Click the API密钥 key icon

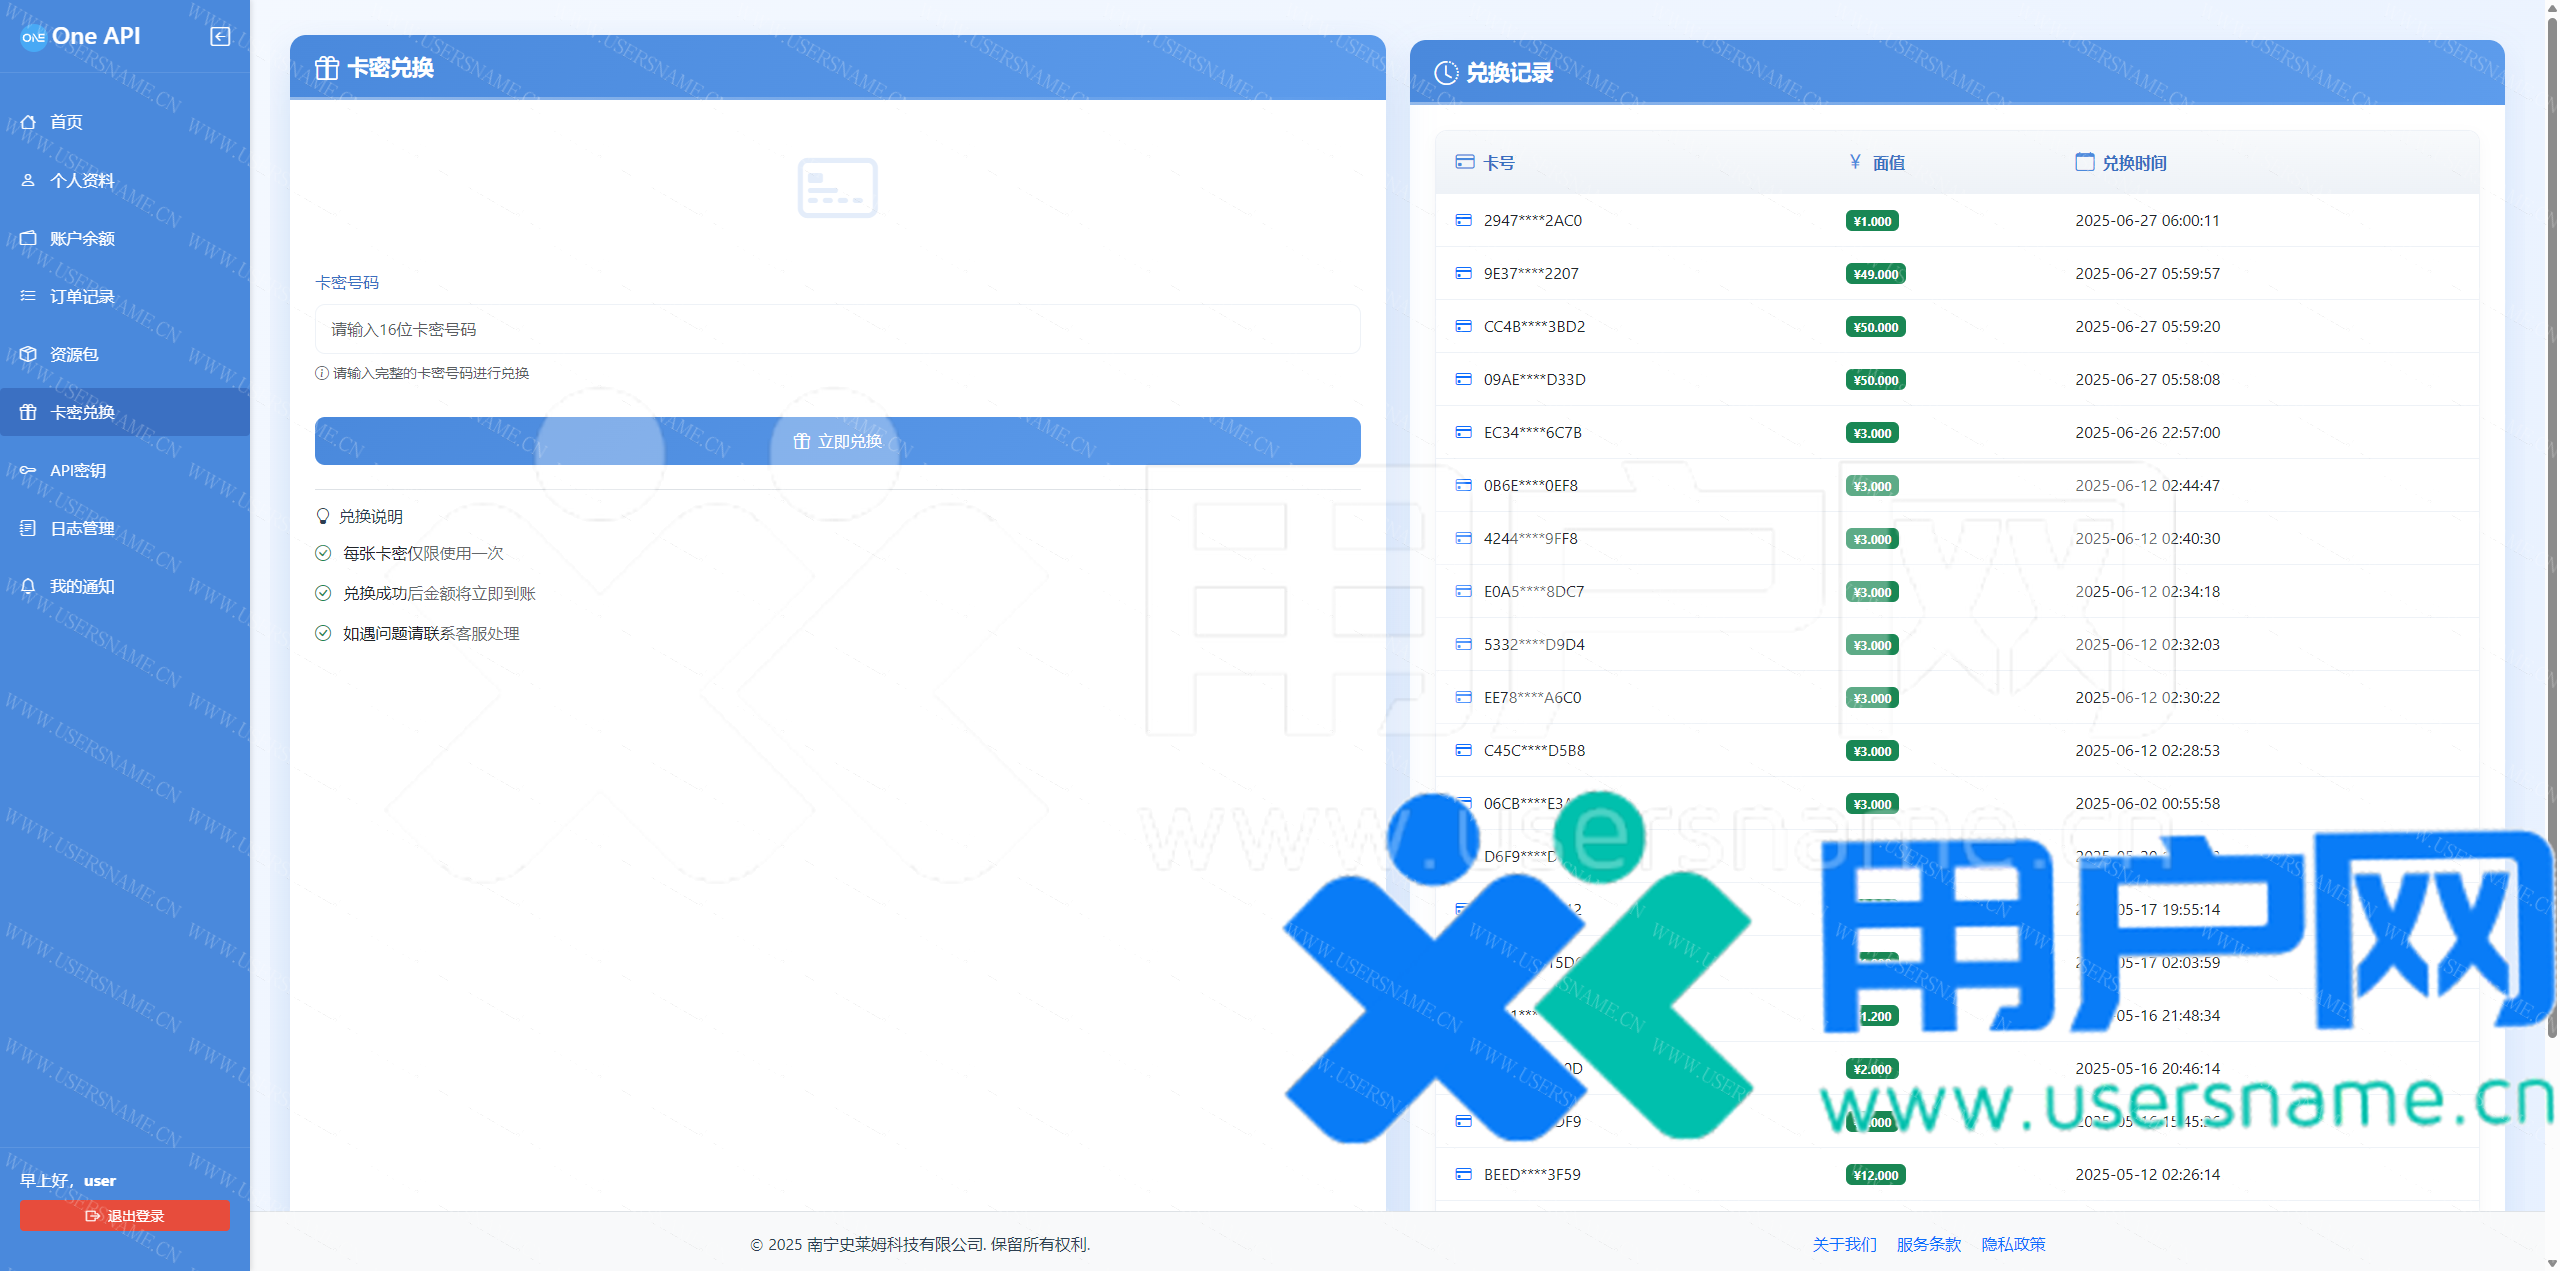click(x=28, y=470)
